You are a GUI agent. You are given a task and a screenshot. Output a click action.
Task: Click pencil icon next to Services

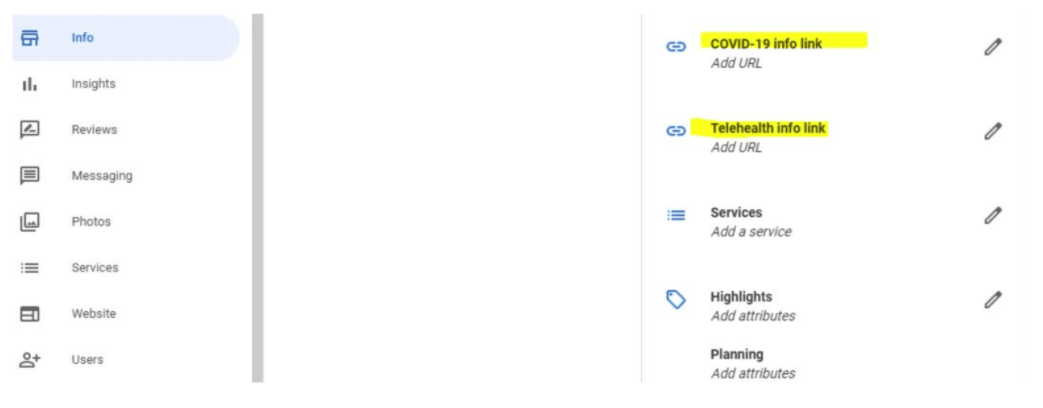[992, 215]
